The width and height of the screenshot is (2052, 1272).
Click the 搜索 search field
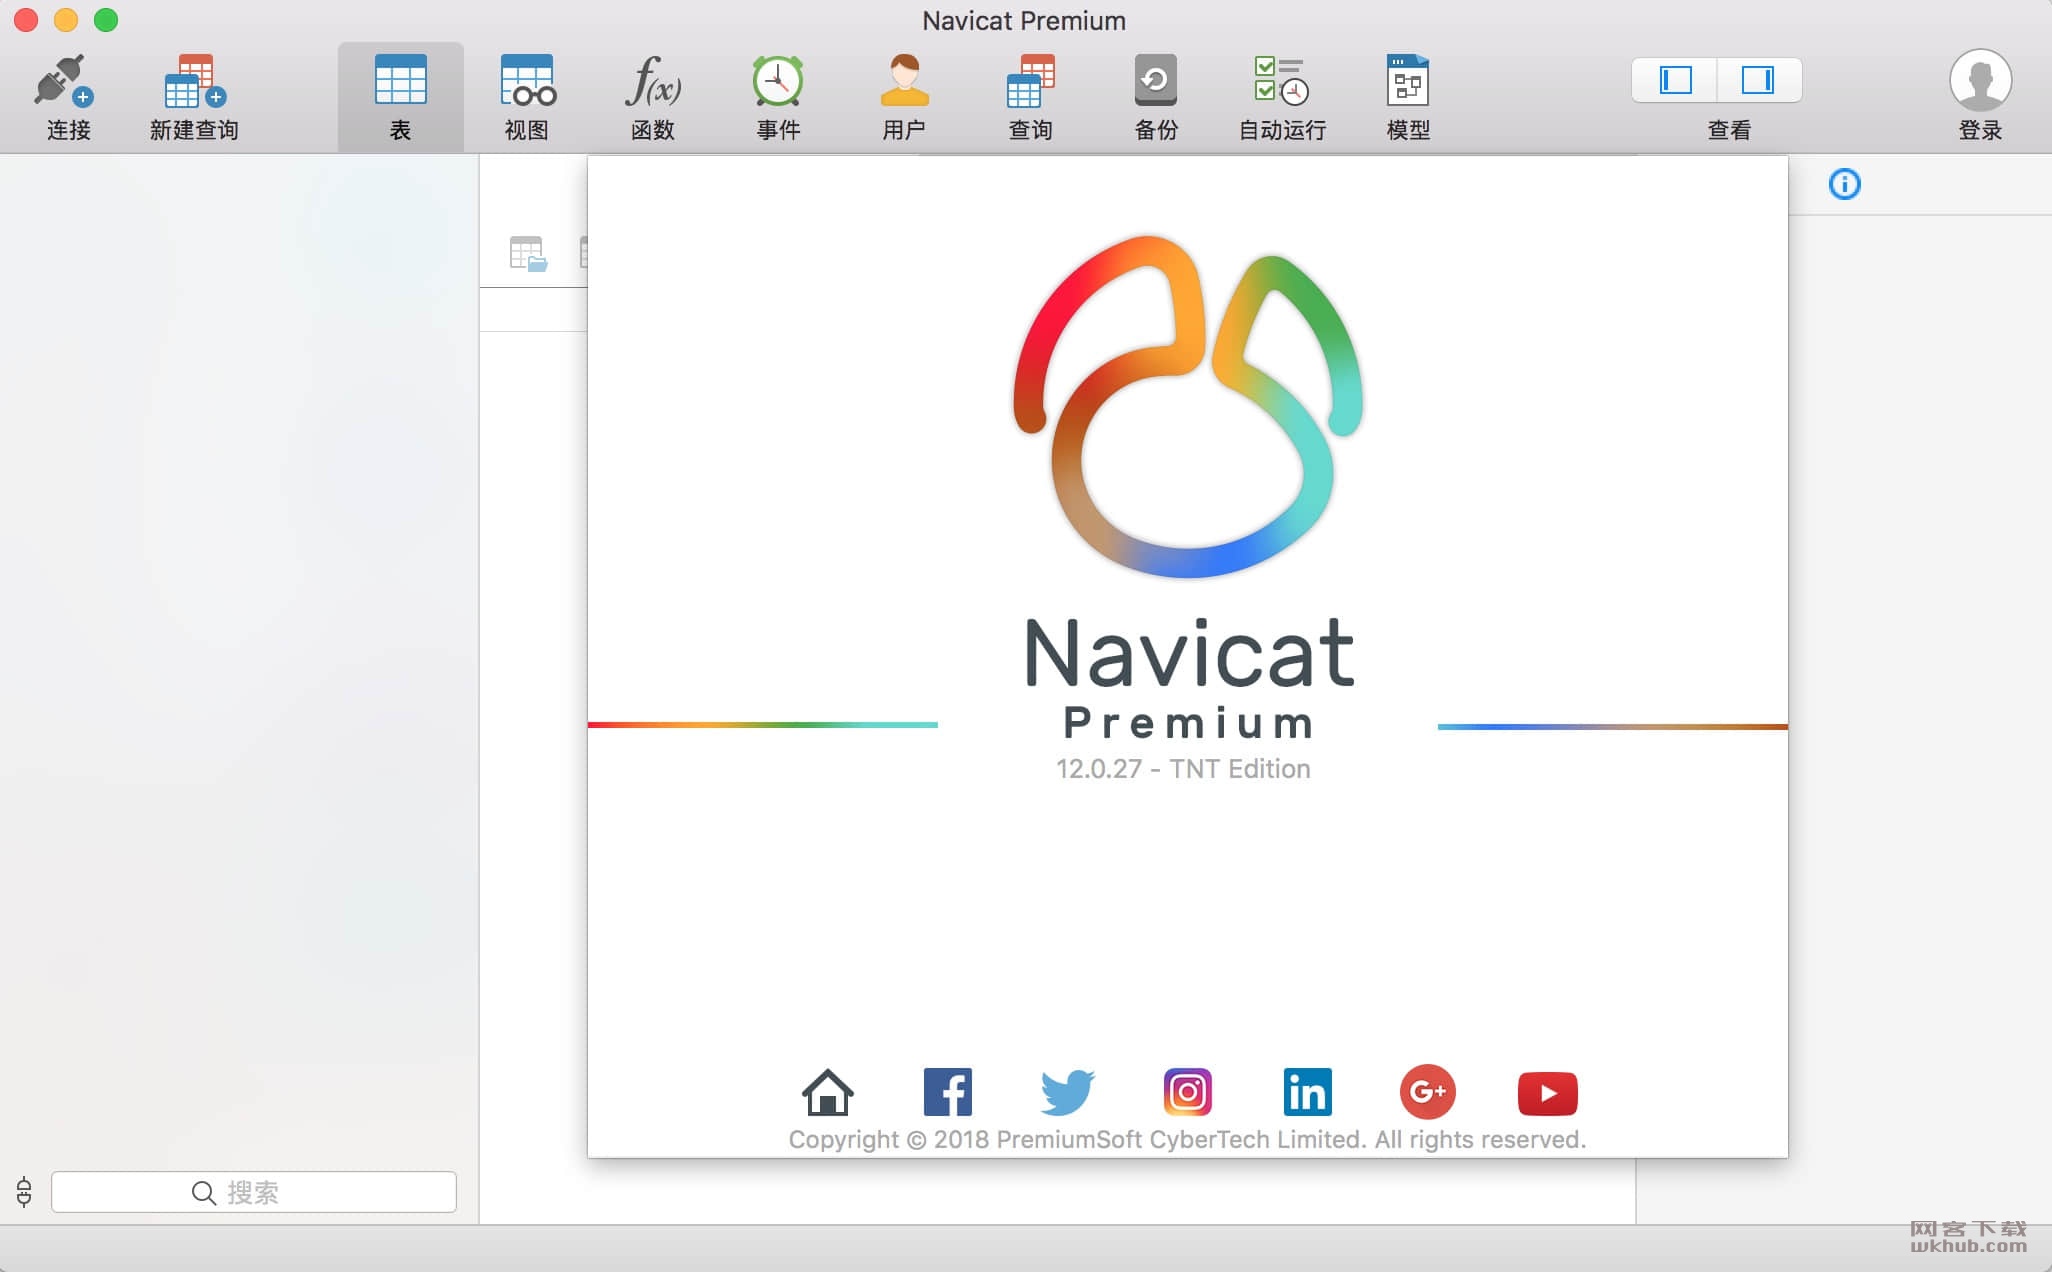tap(254, 1192)
